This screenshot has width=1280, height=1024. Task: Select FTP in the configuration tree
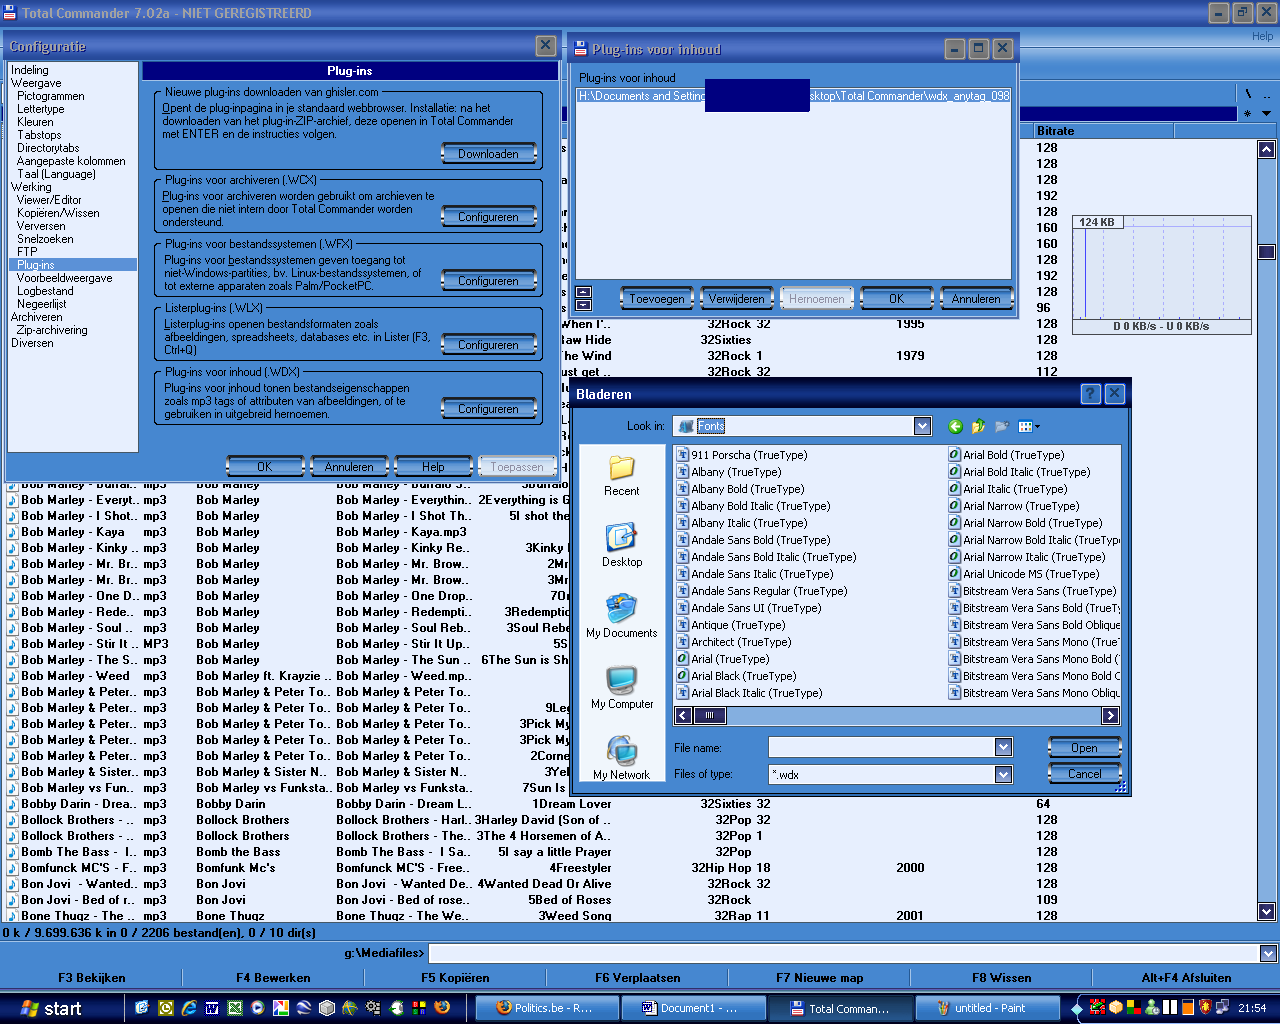coord(27,252)
